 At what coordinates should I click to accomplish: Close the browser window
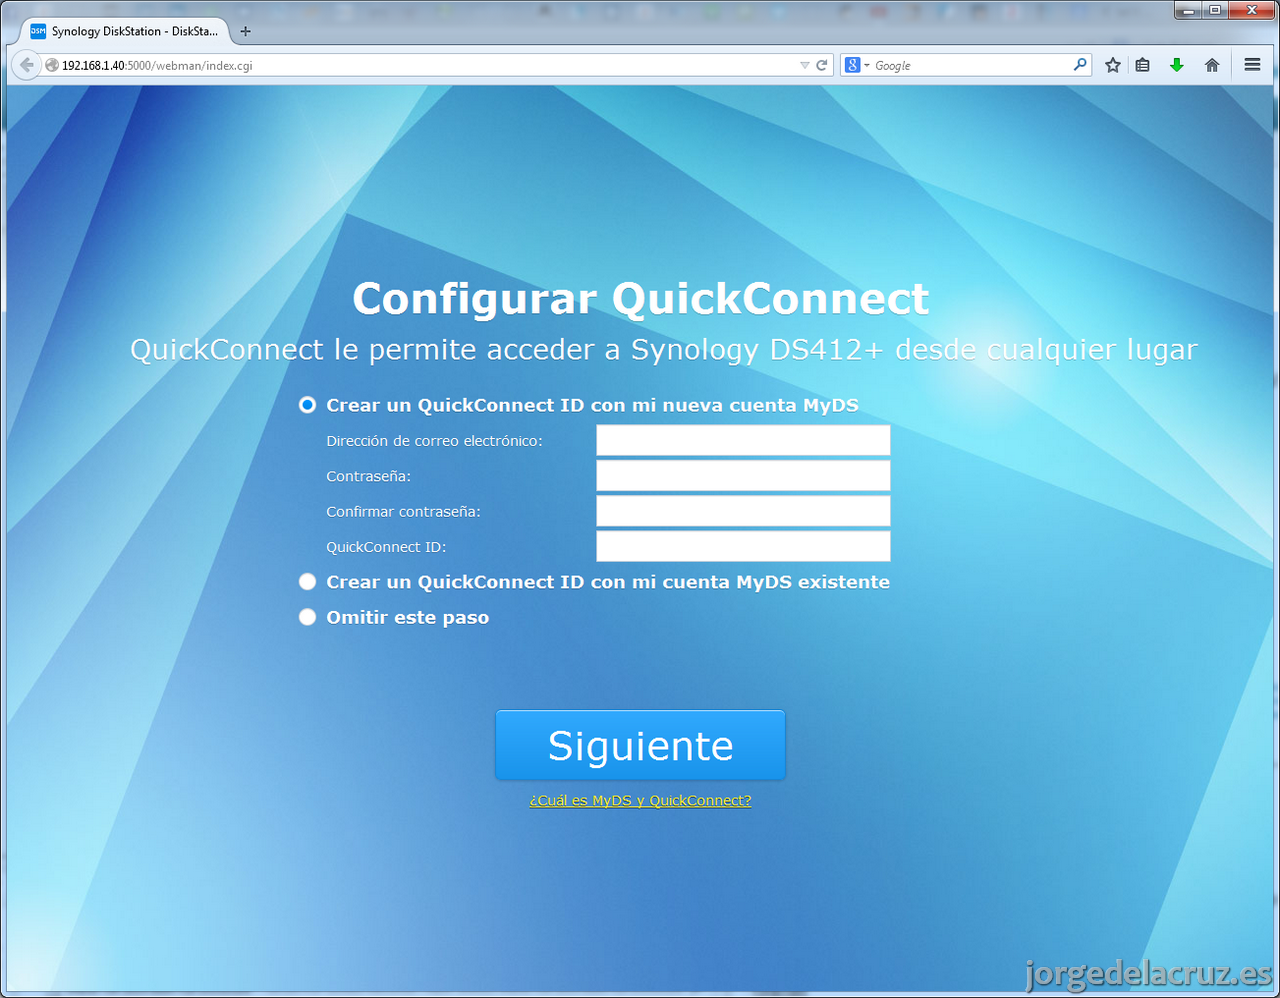tap(1251, 10)
